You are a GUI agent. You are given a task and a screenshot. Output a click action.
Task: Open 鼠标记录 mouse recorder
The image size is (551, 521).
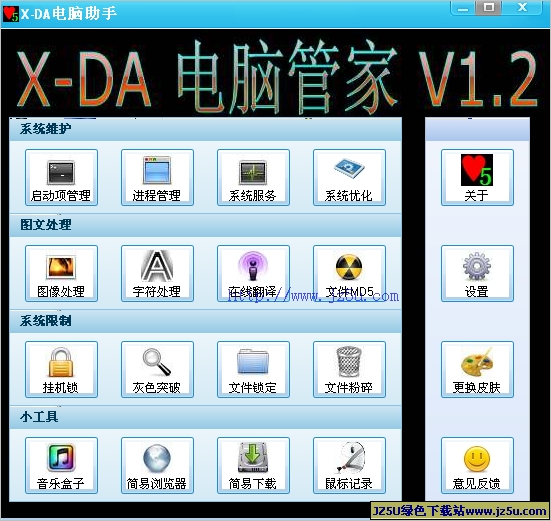pyautogui.click(x=349, y=465)
